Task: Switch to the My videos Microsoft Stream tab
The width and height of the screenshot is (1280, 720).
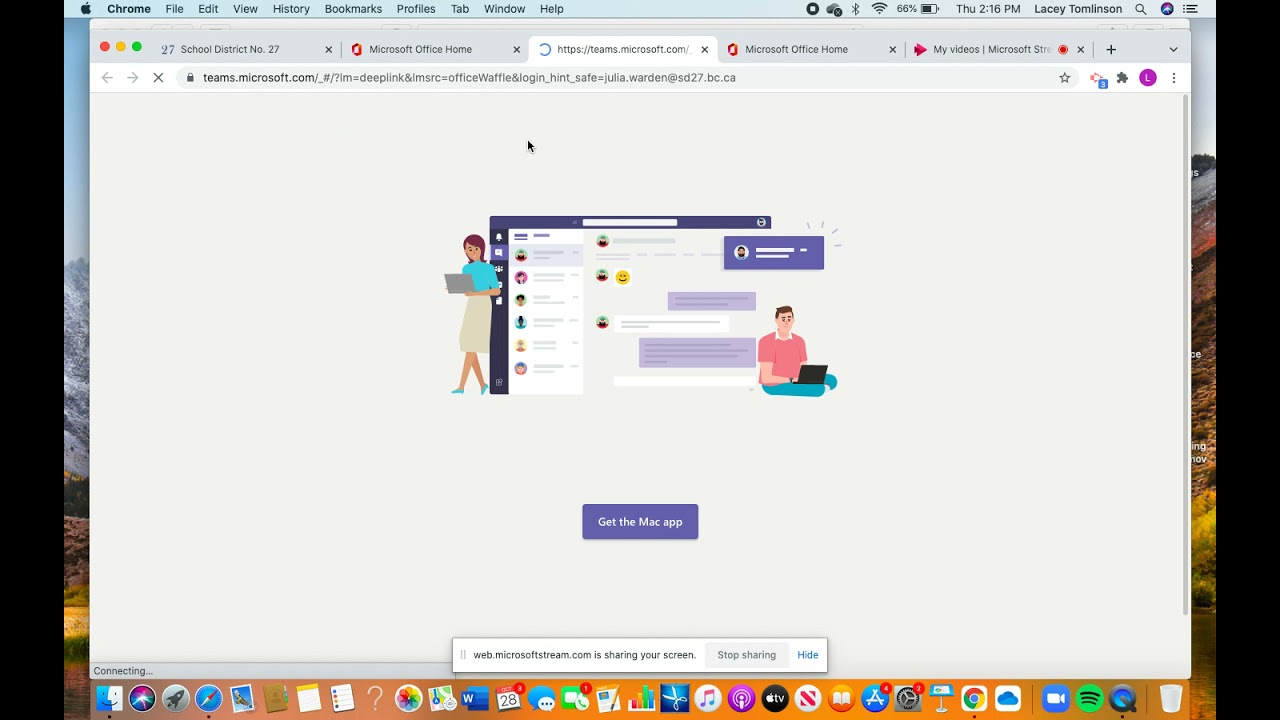Action: [x=998, y=49]
